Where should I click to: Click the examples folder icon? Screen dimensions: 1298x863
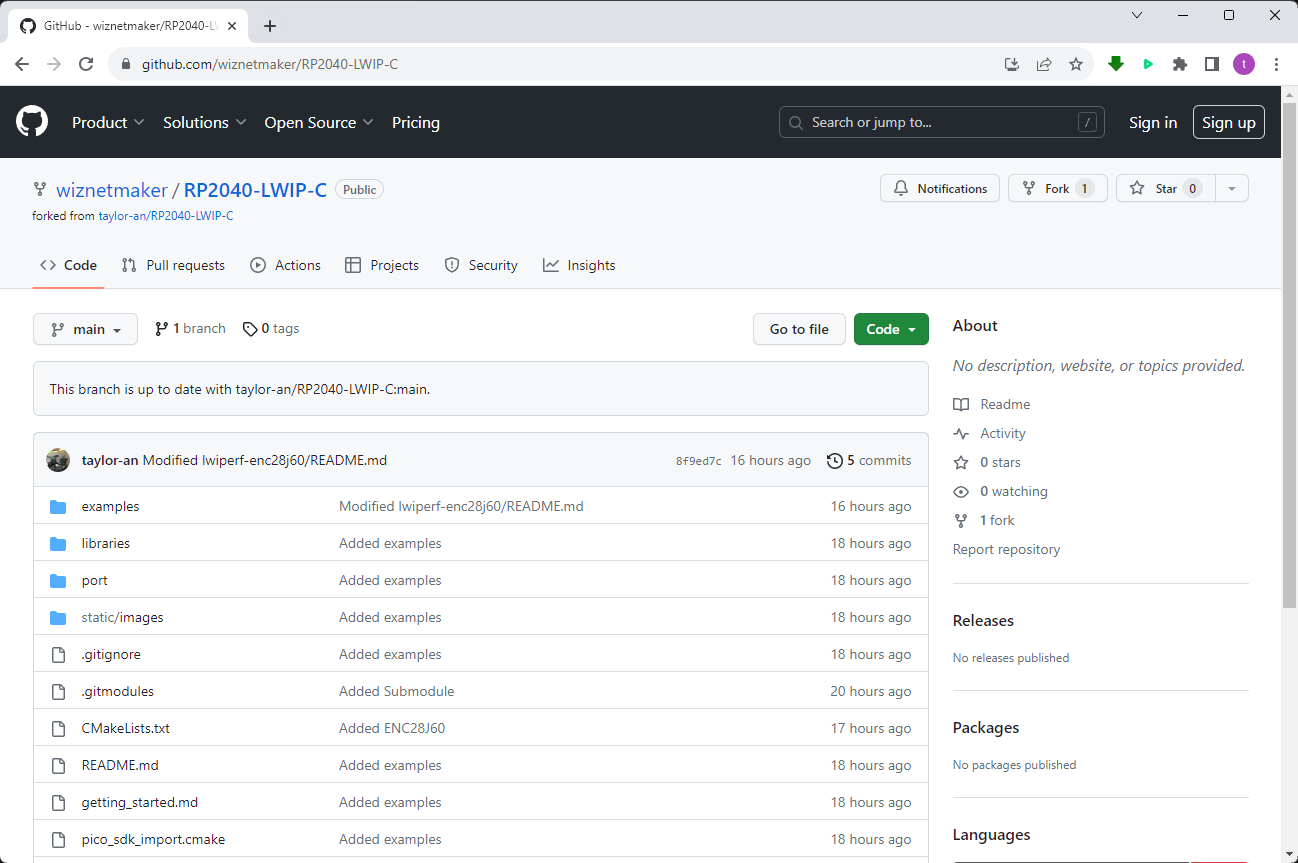58,507
